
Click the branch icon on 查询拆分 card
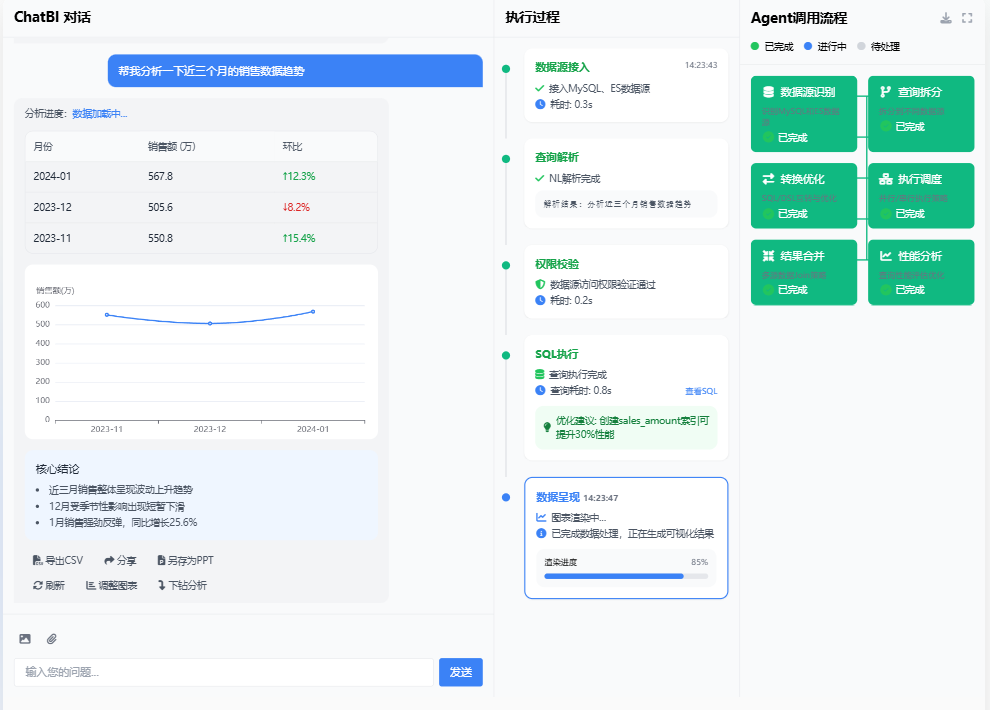coord(885,92)
